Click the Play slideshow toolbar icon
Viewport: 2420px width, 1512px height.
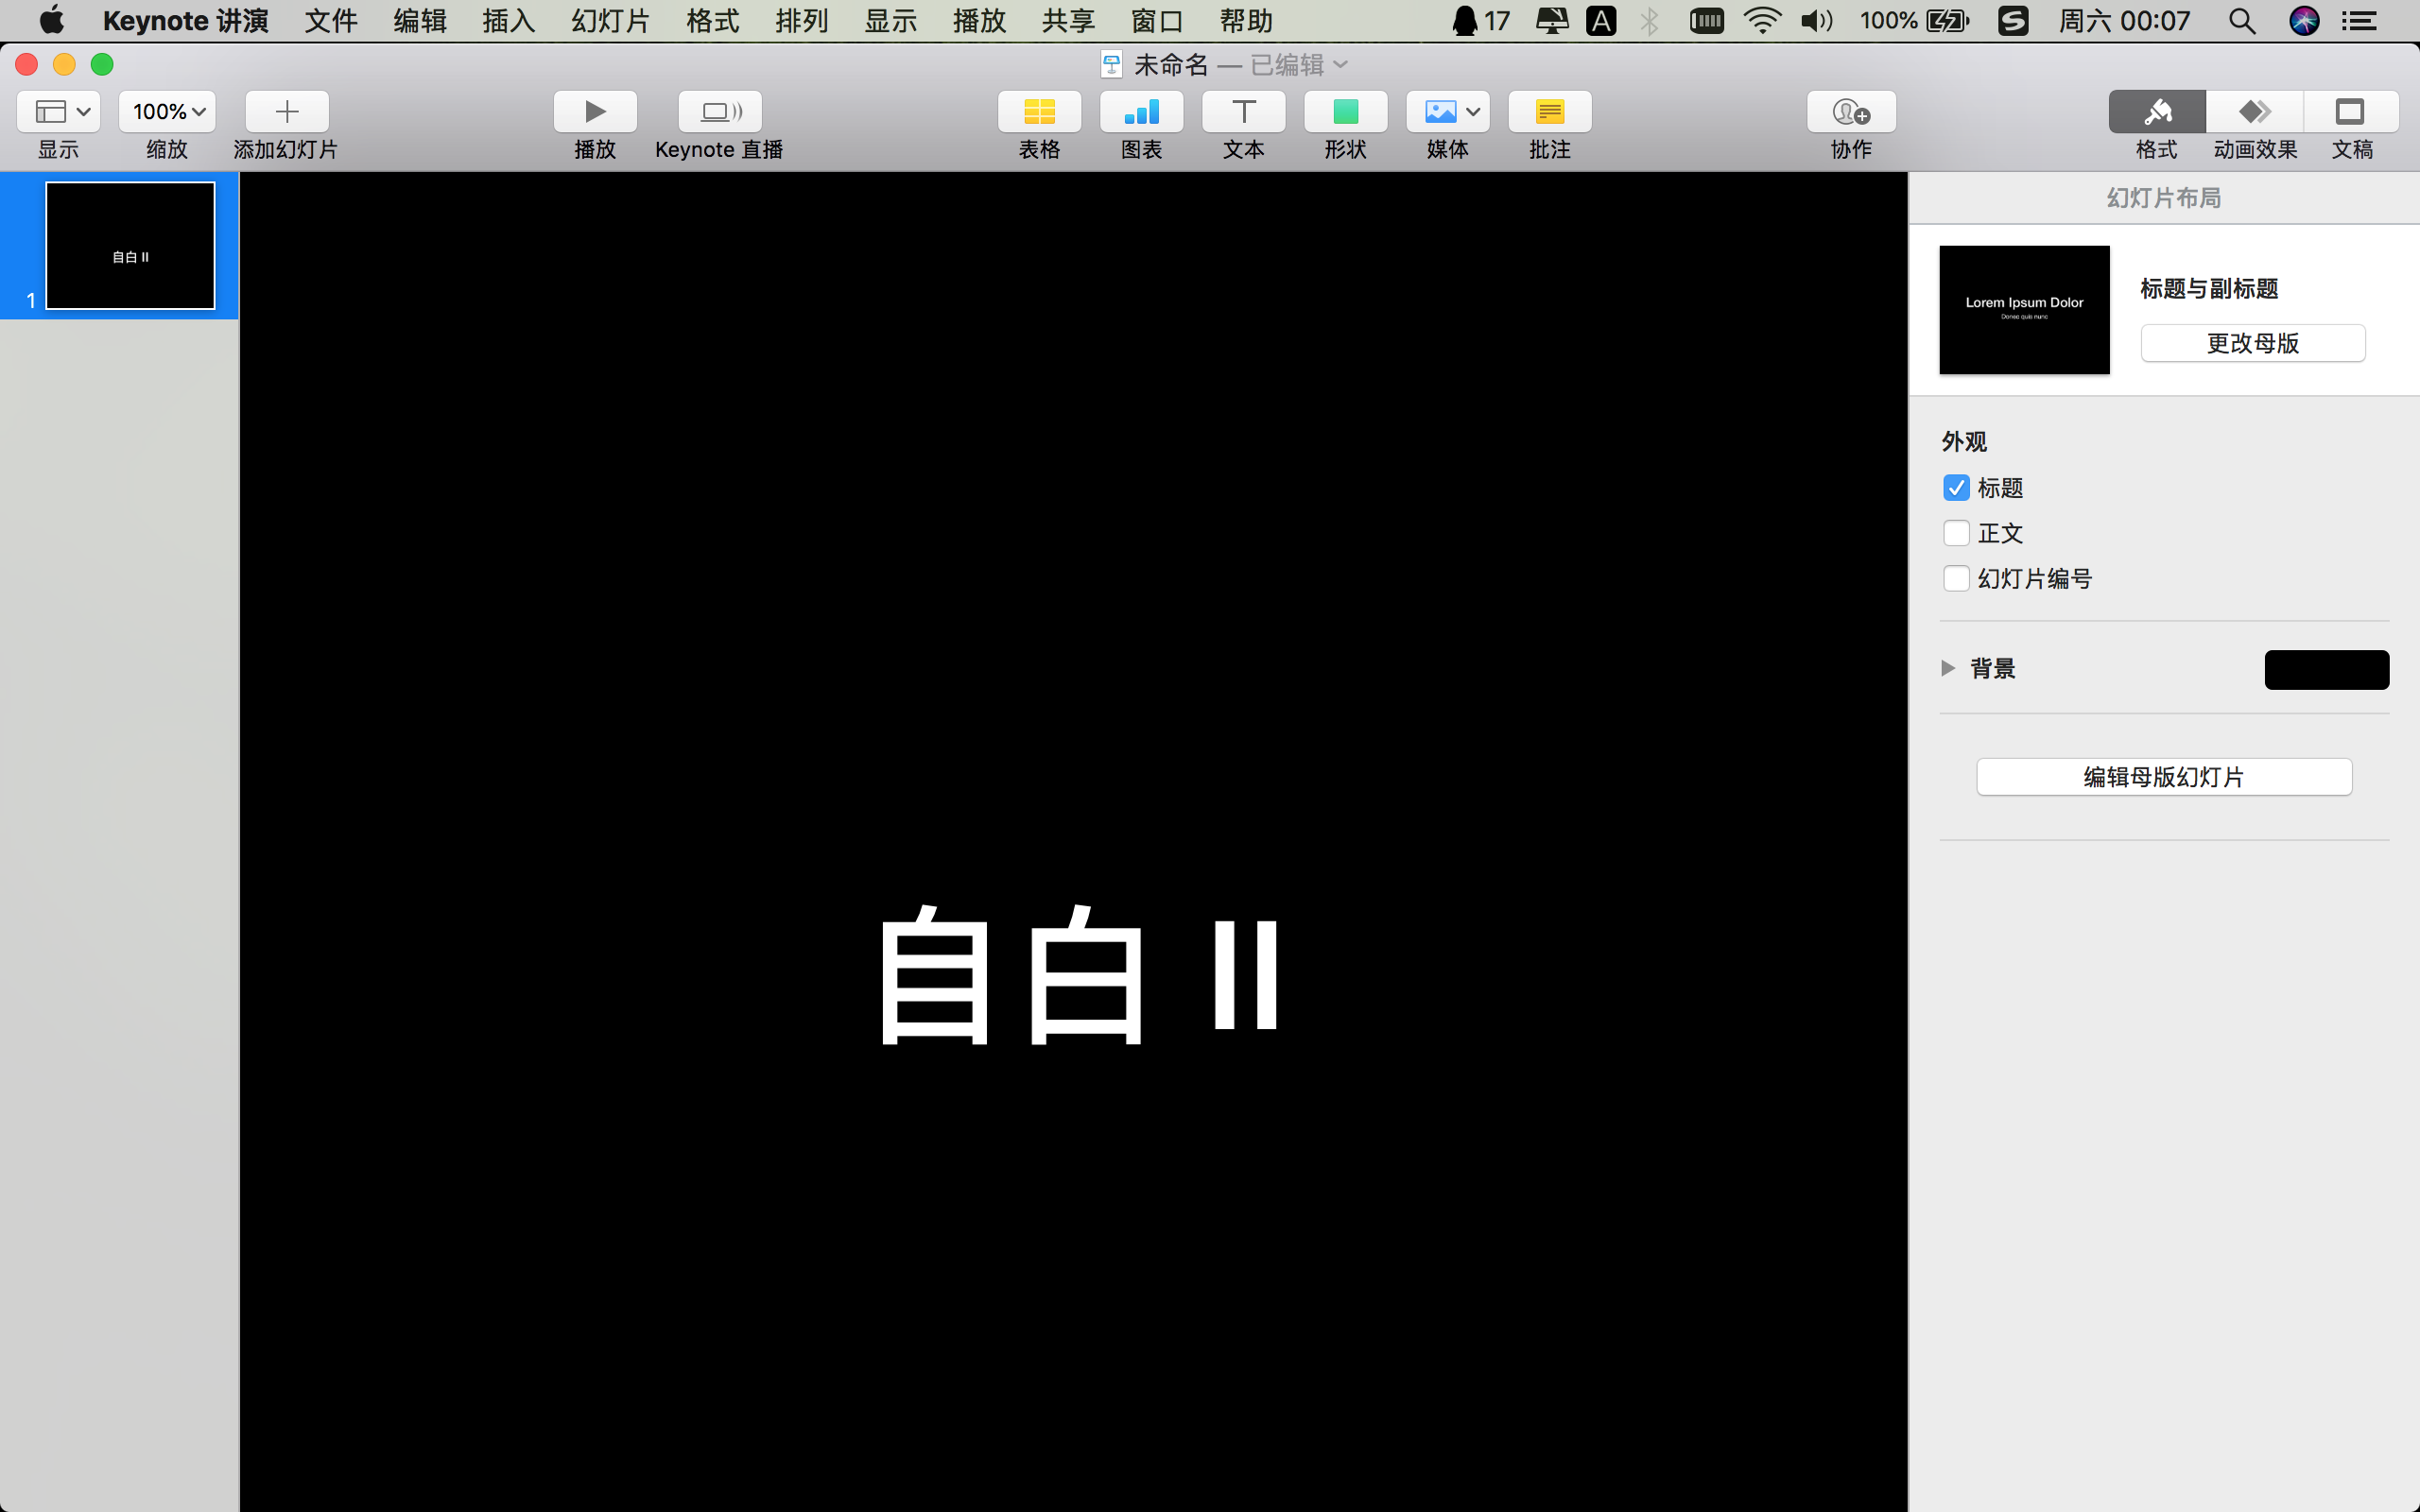[595, 111]
